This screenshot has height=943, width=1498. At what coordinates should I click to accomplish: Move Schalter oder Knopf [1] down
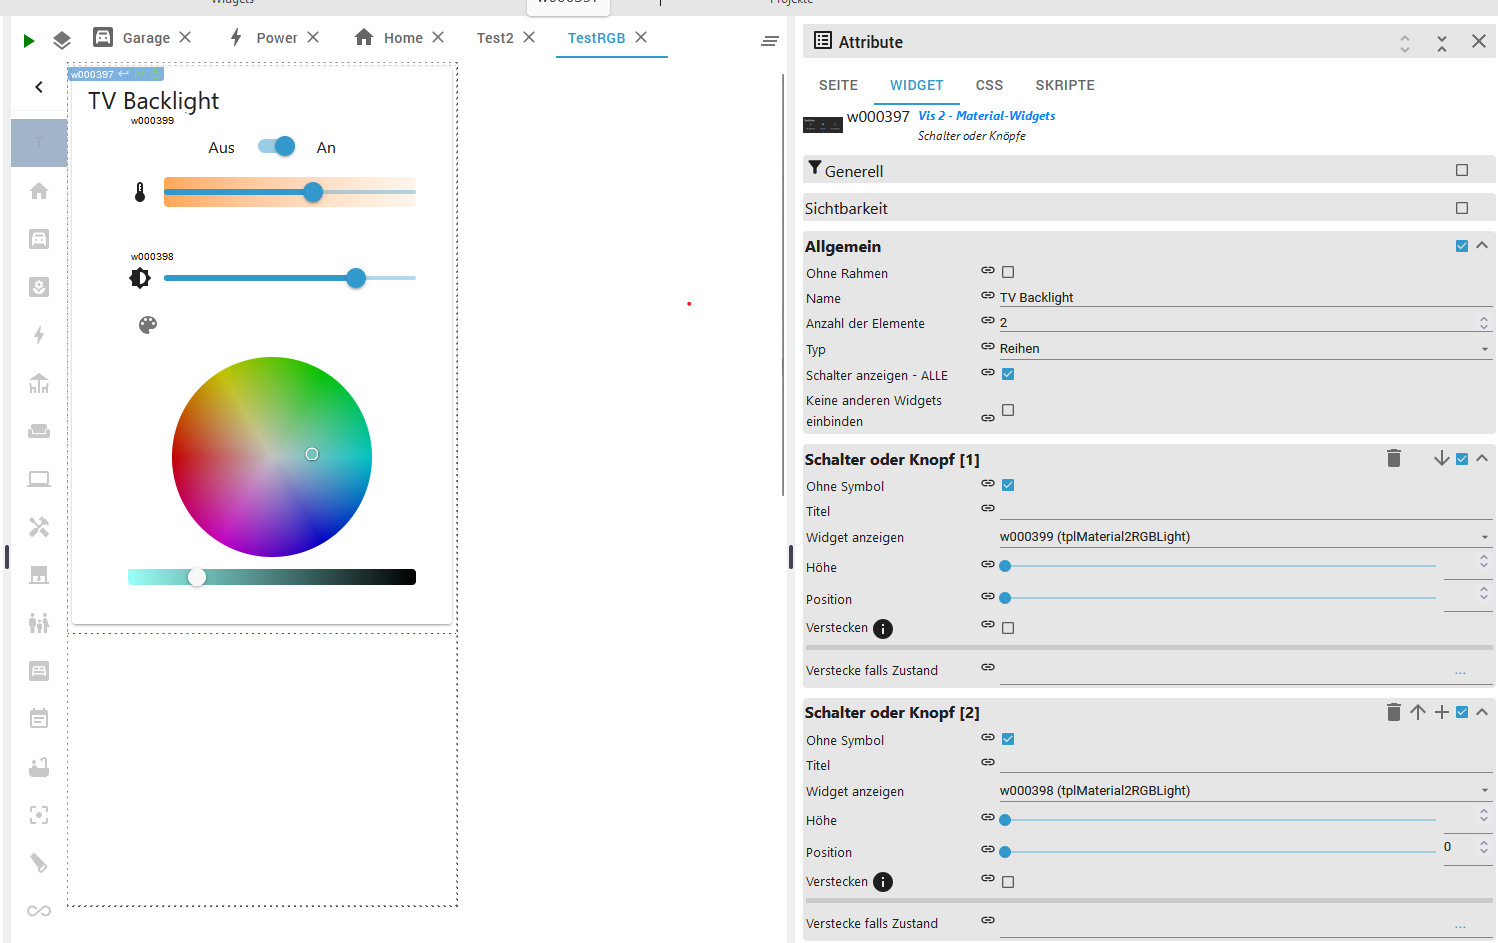point(1441,459)
